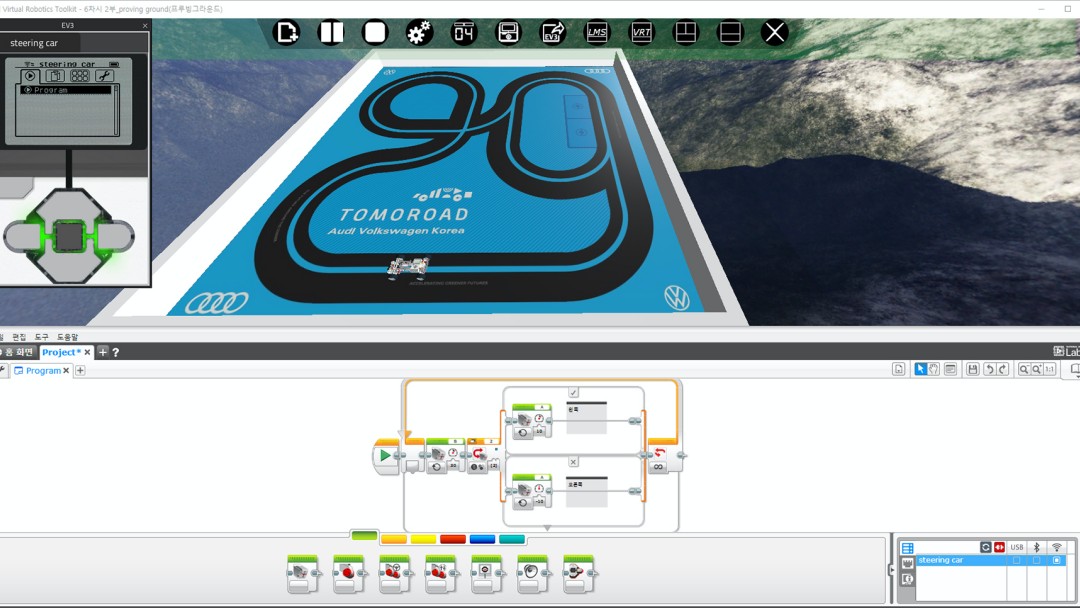The image size is (1080, 608).
Task: Select the teal My Blocks palette tab
Action: pos(512,539)
